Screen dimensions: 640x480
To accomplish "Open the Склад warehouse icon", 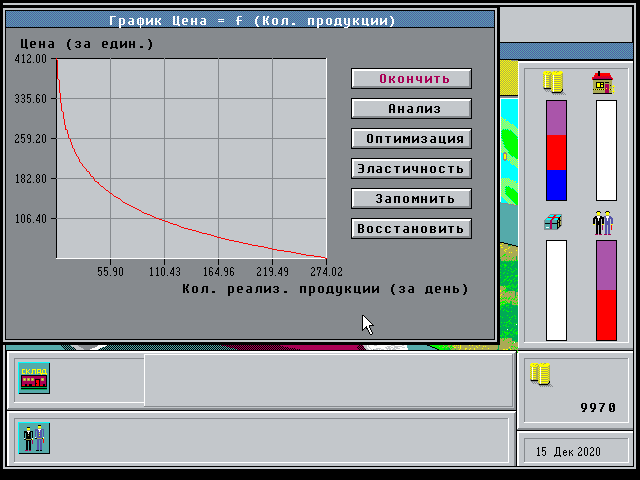I will (34, 378).
